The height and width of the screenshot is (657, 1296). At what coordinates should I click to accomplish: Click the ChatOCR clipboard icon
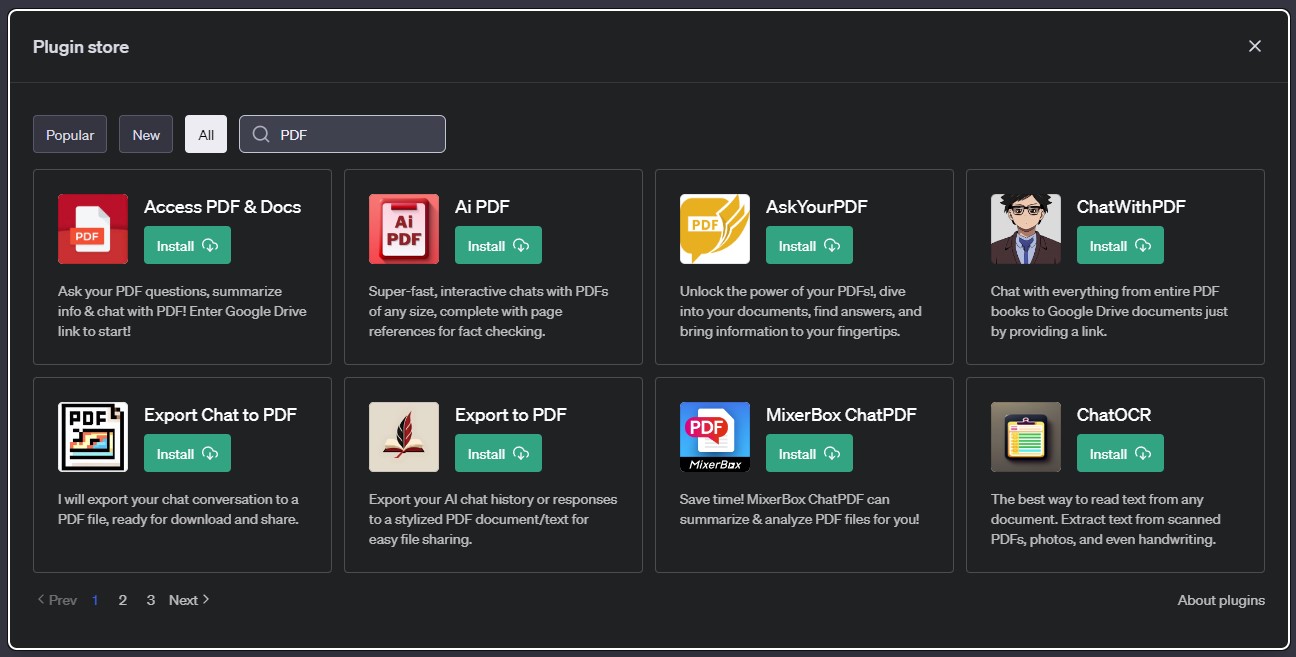pos(1026,437)
